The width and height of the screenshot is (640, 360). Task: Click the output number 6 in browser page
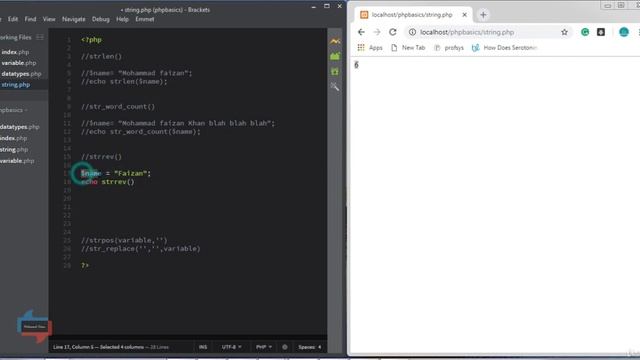tap(356, 65)
